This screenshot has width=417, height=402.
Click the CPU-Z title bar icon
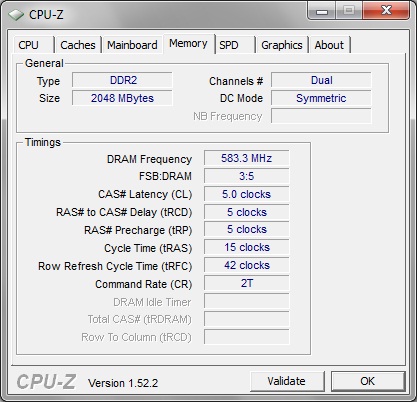pyautogui.click(x=16, y=15)
